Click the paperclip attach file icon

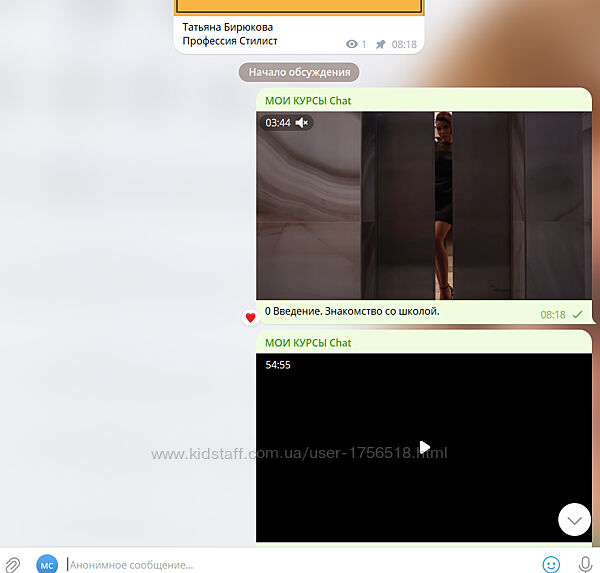(13, 564)
